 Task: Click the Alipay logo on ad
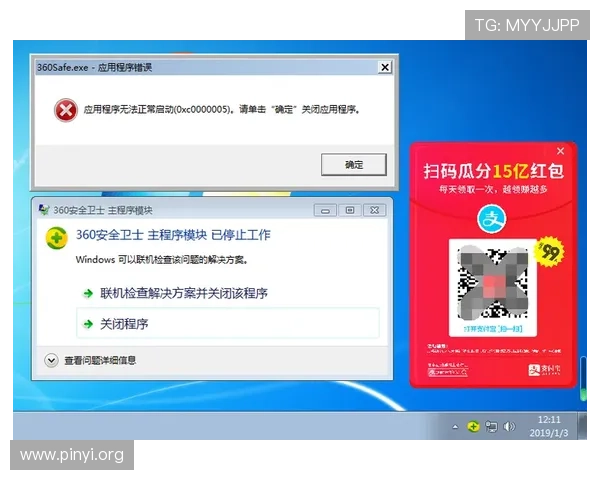(x=492, y=219)
